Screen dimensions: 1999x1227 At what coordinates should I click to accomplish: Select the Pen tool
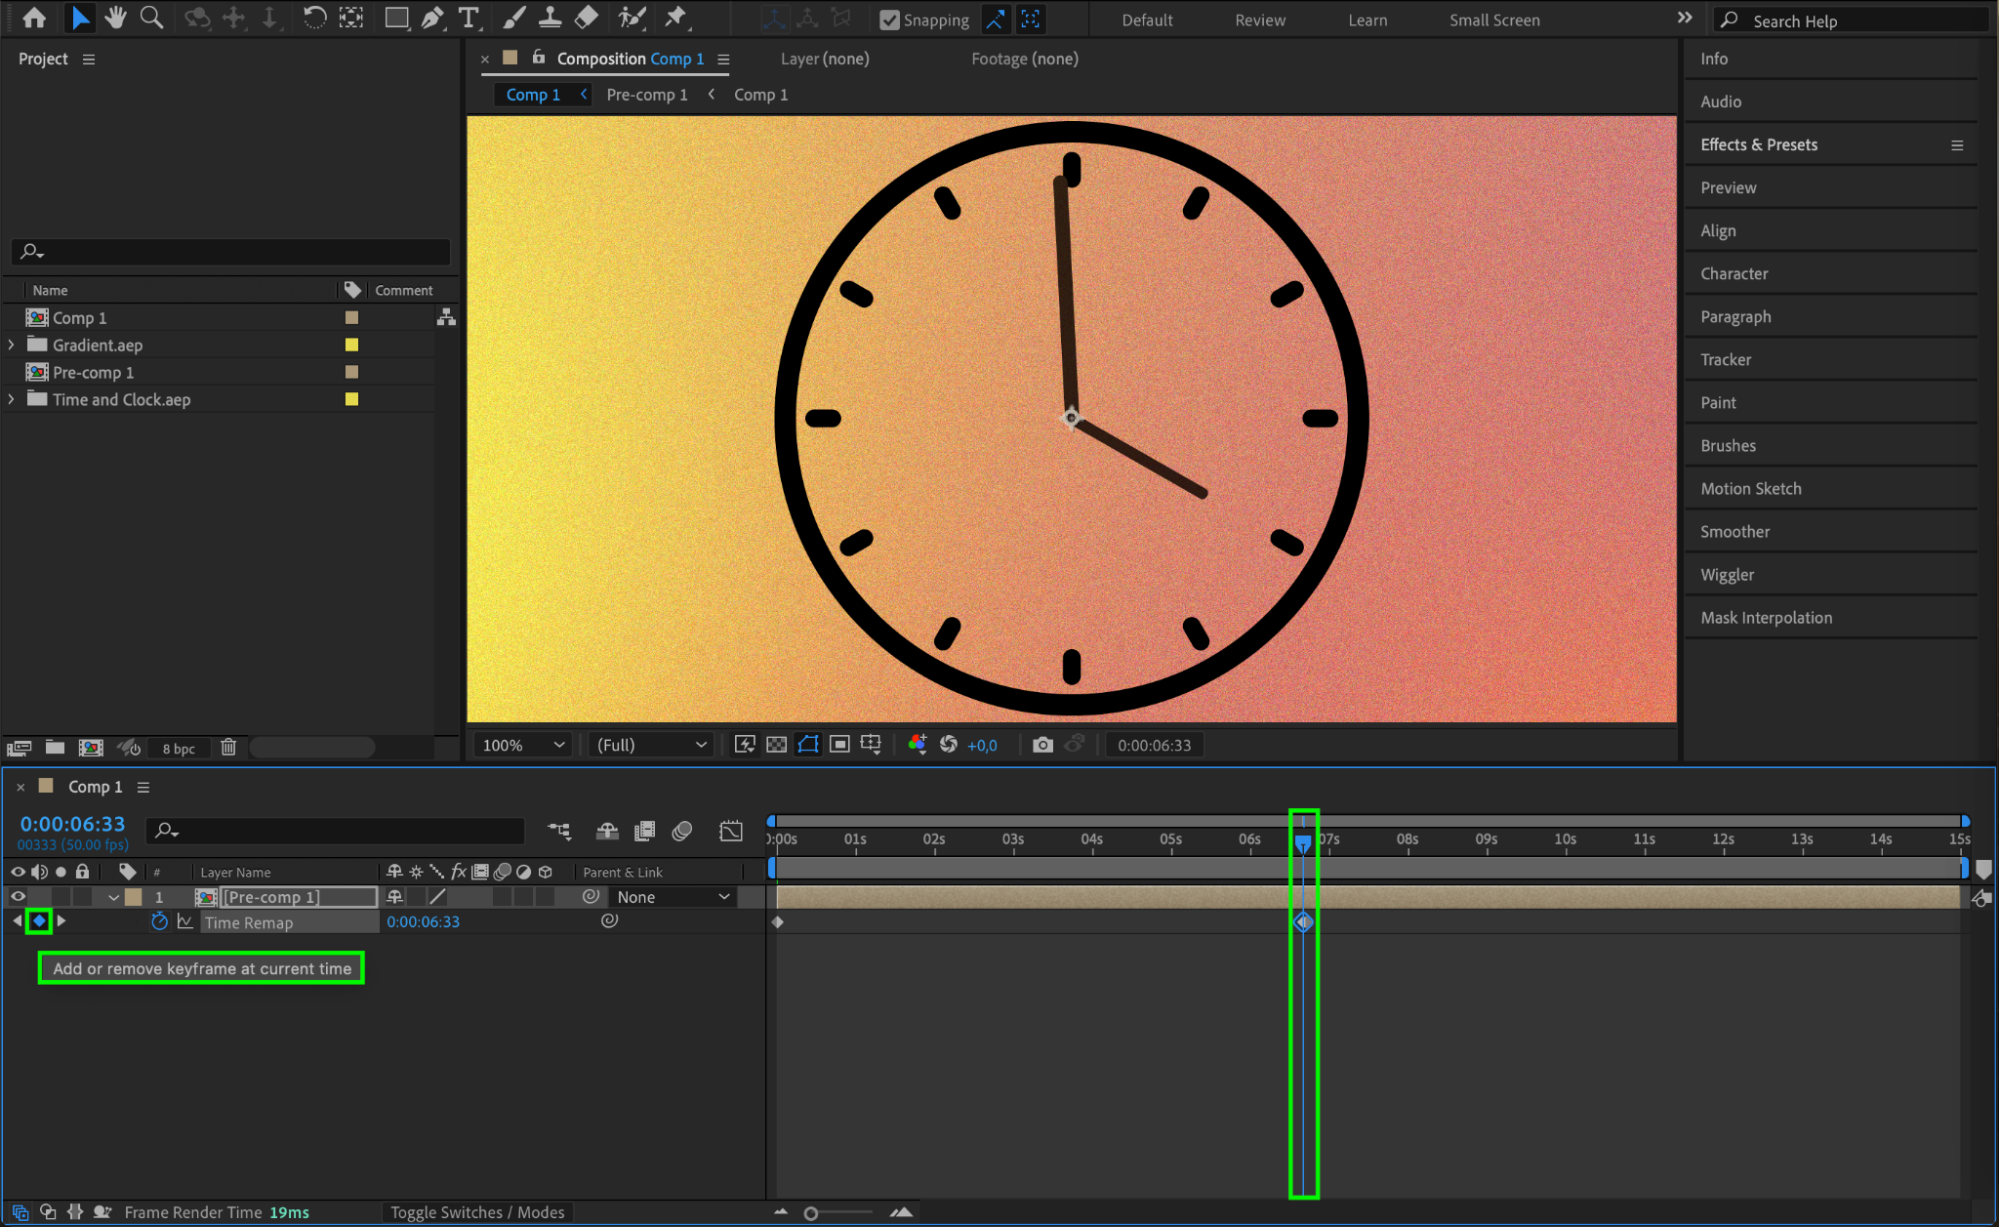432,17
